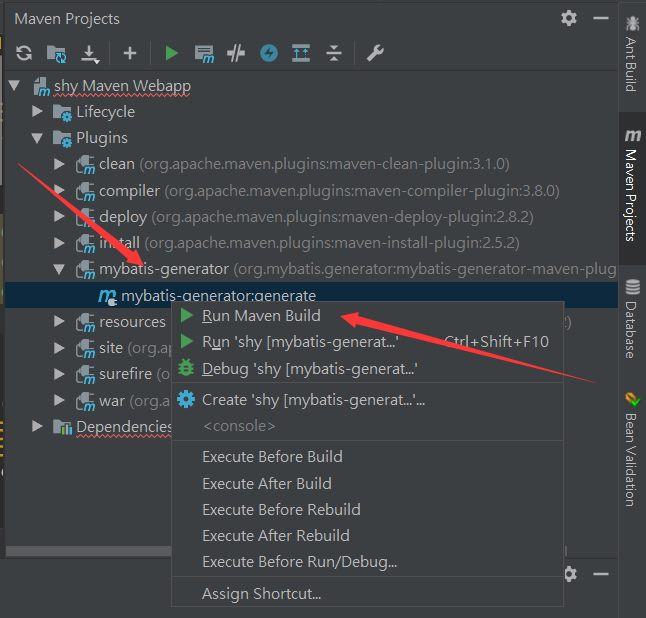Expand the clean plugin node
The height and width of the screenshot is (618, 646).
coord(59,164)
